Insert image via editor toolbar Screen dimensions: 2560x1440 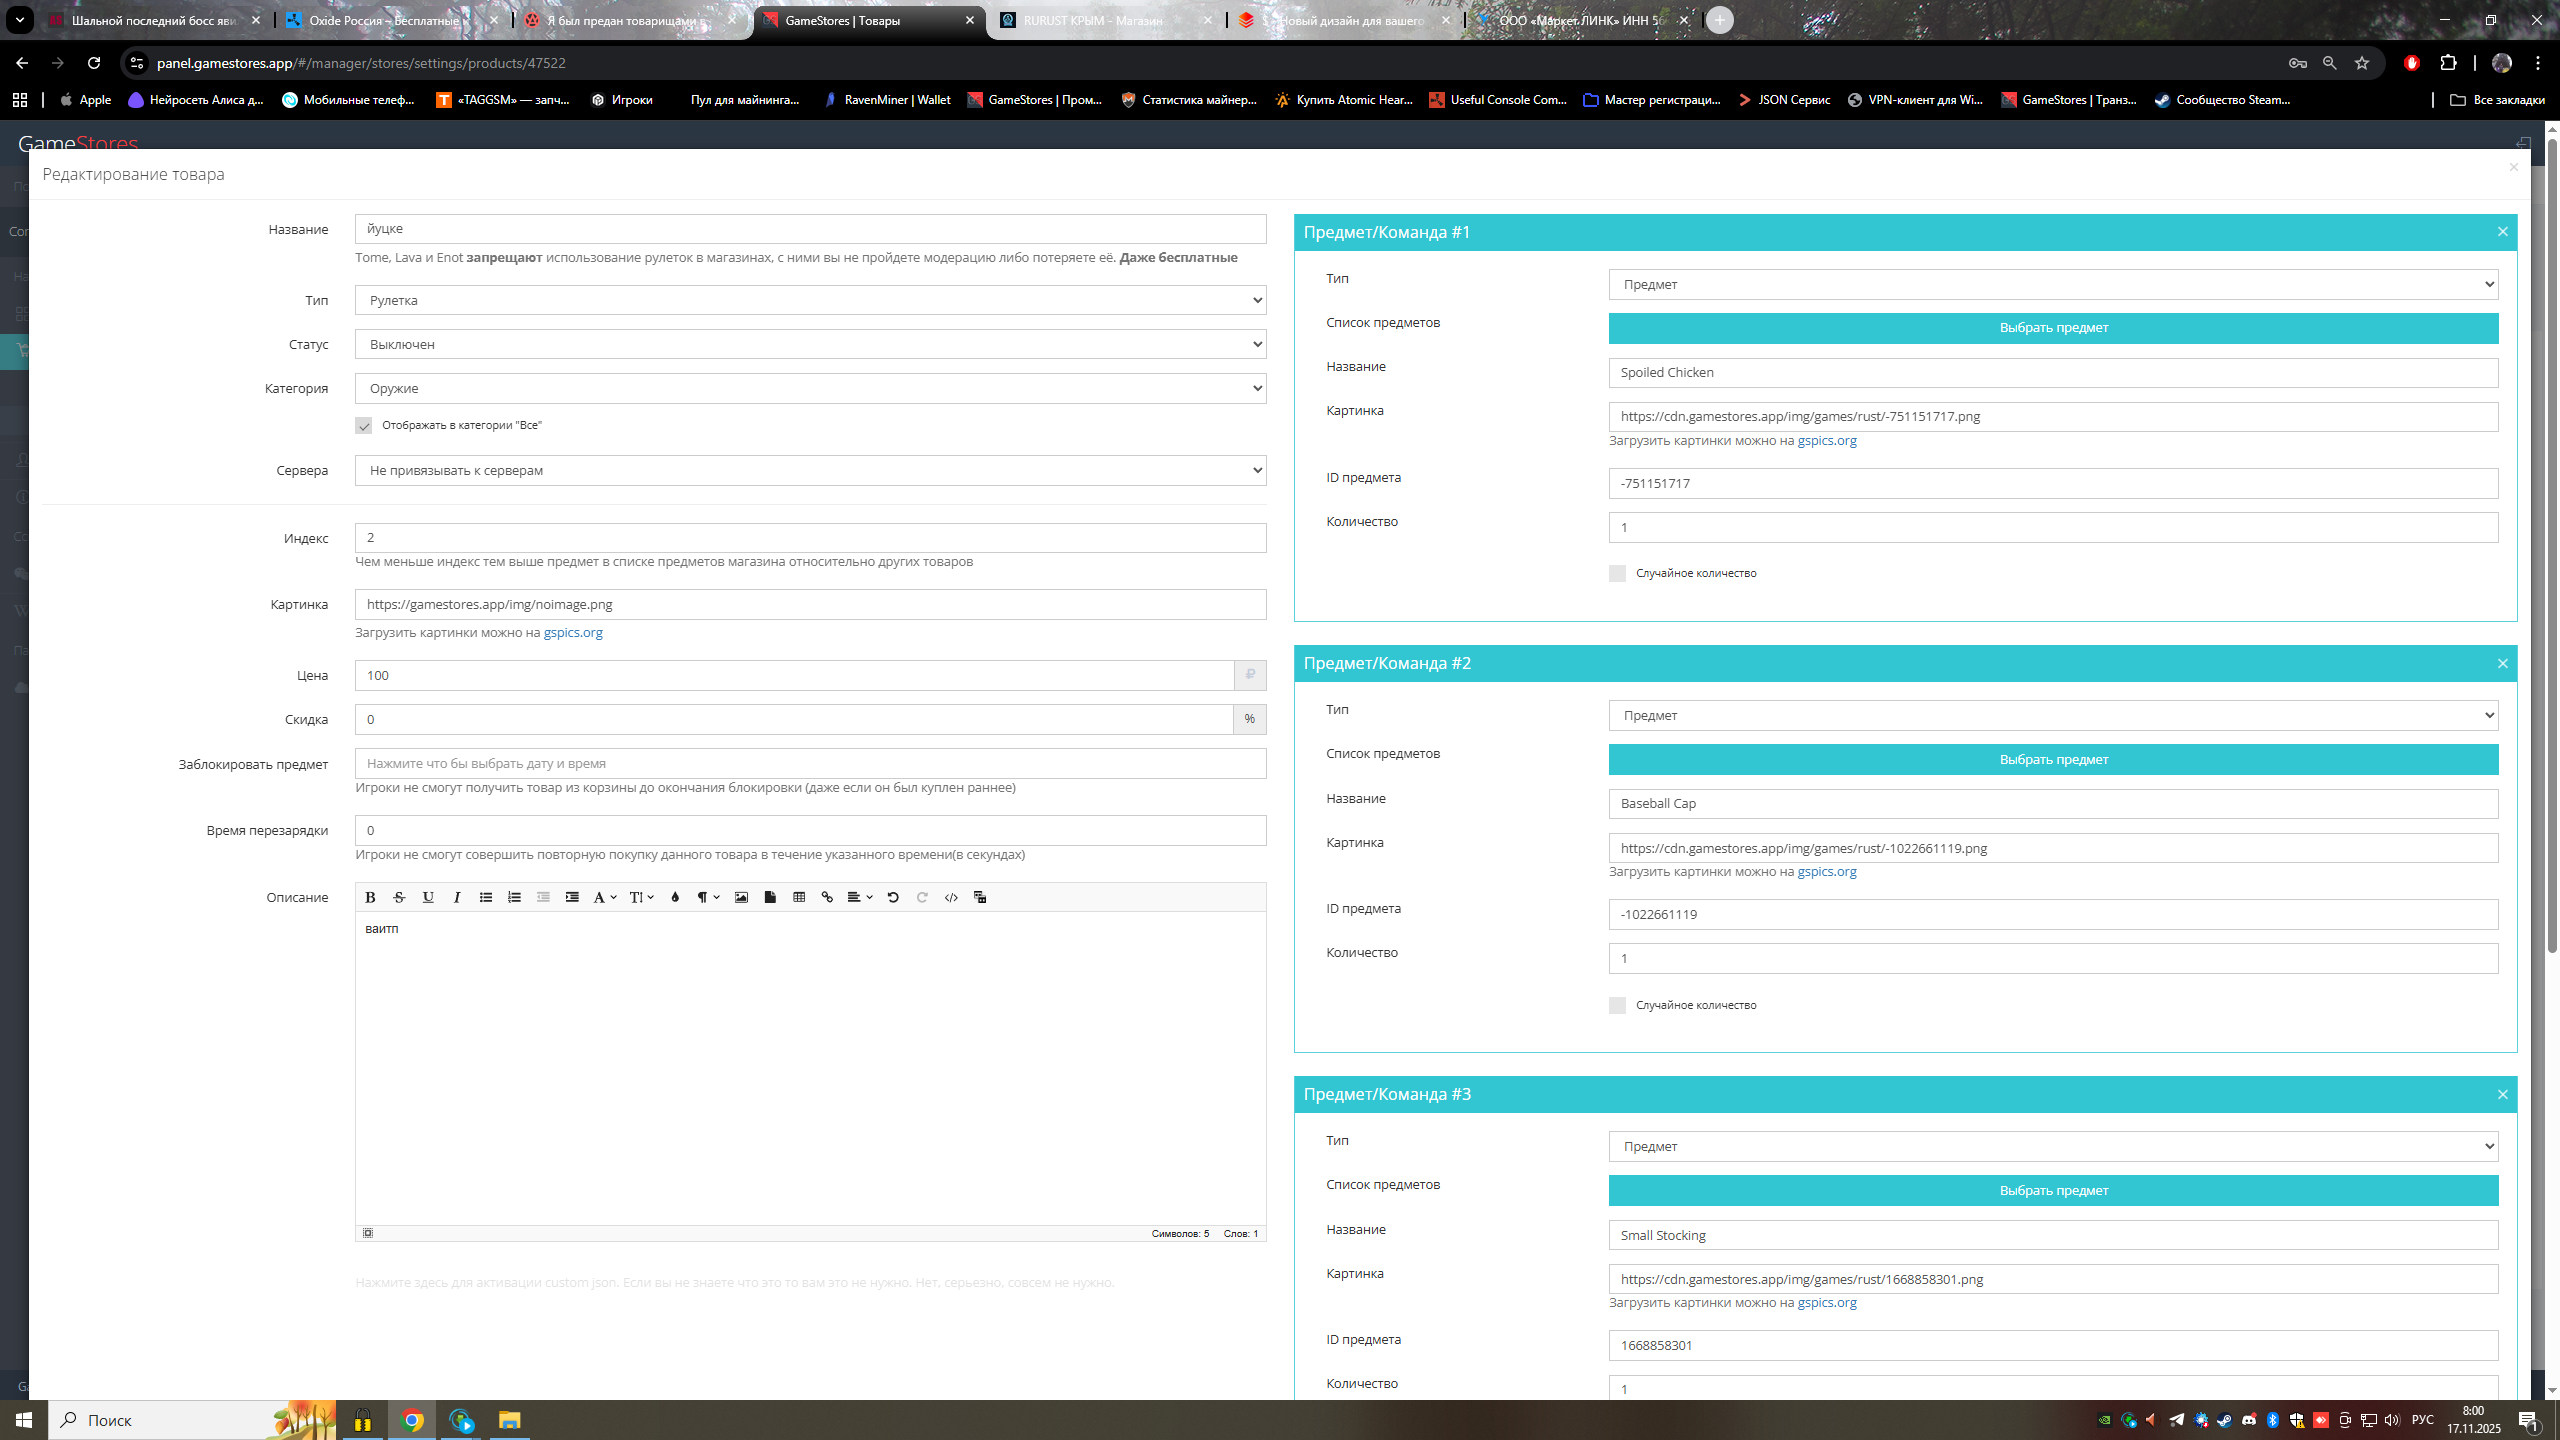(x=741, y=897)
